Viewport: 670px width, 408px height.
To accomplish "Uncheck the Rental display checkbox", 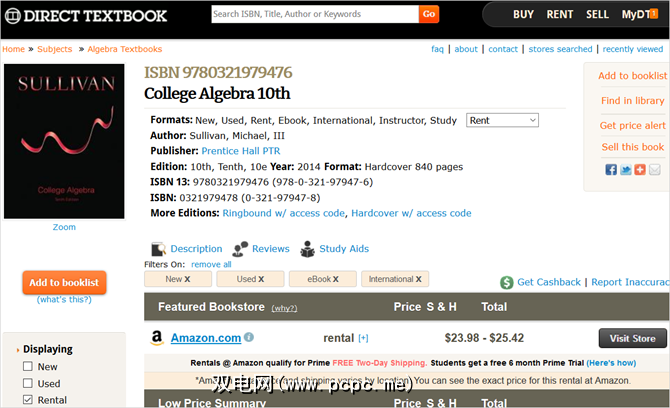I will tap(28, 400).
